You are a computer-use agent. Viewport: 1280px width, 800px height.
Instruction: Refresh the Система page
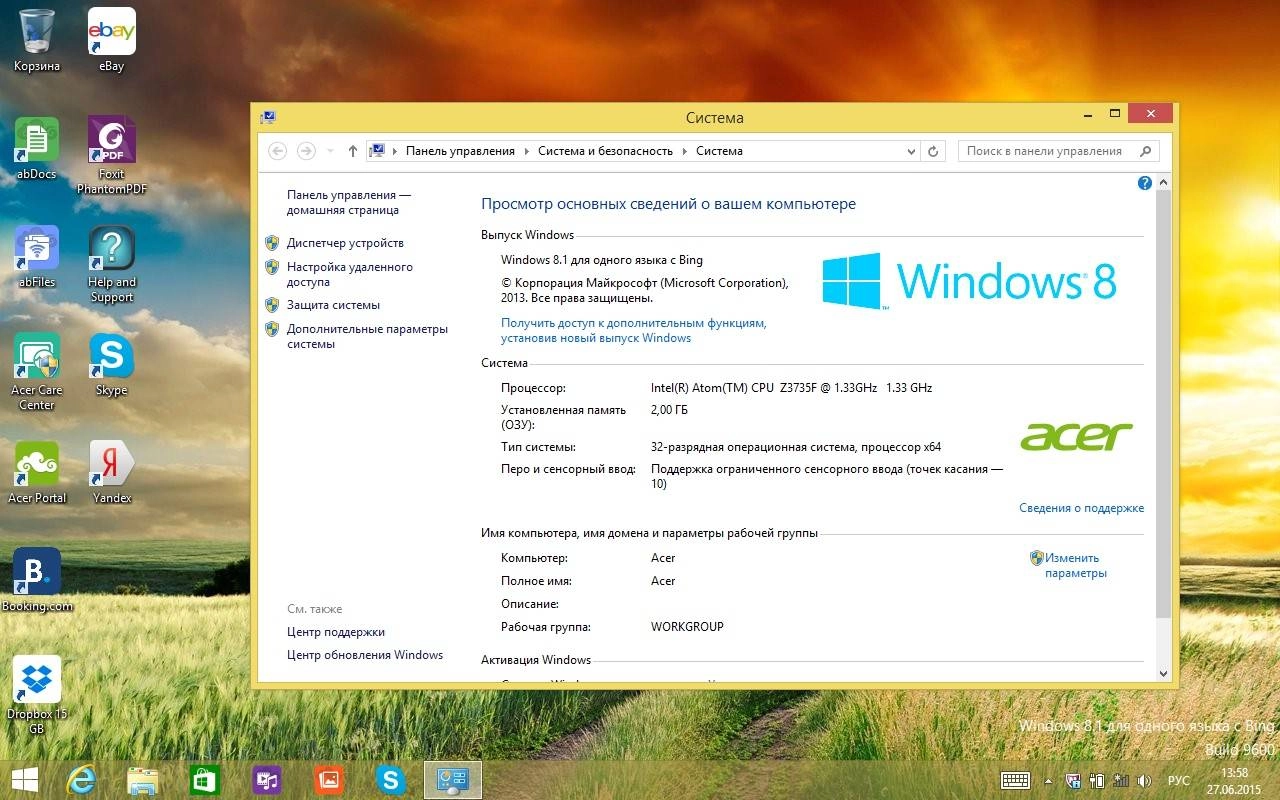[933, 152]
